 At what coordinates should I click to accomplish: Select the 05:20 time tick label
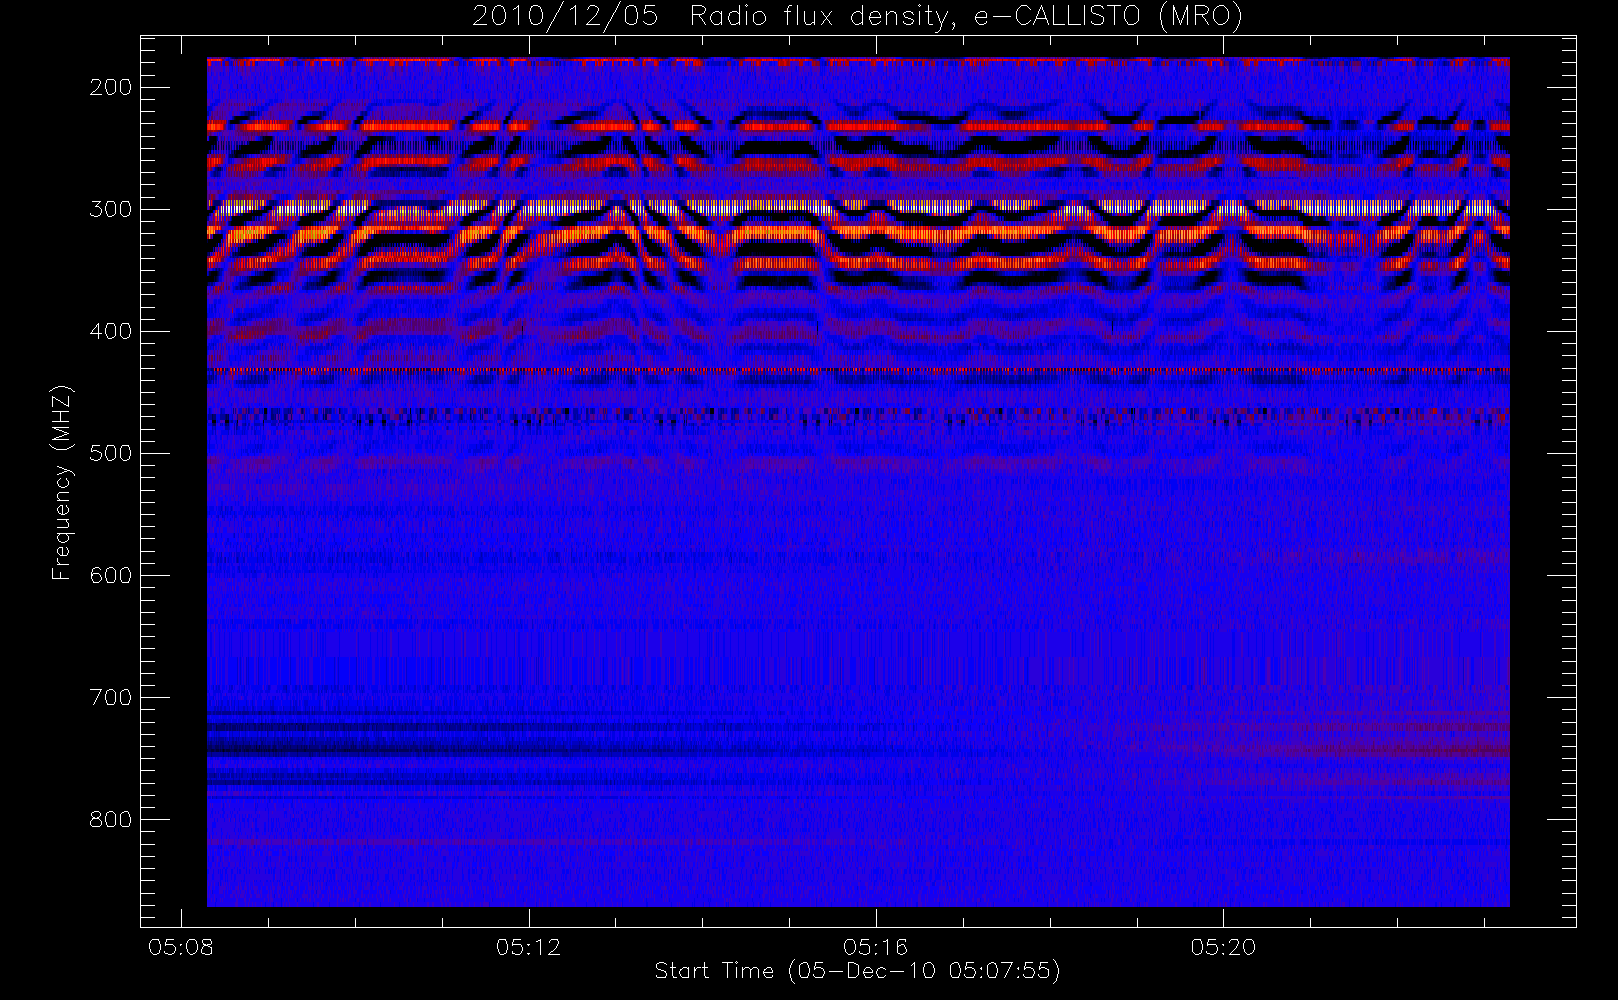pyautogui.click(x=1223, y=947)
